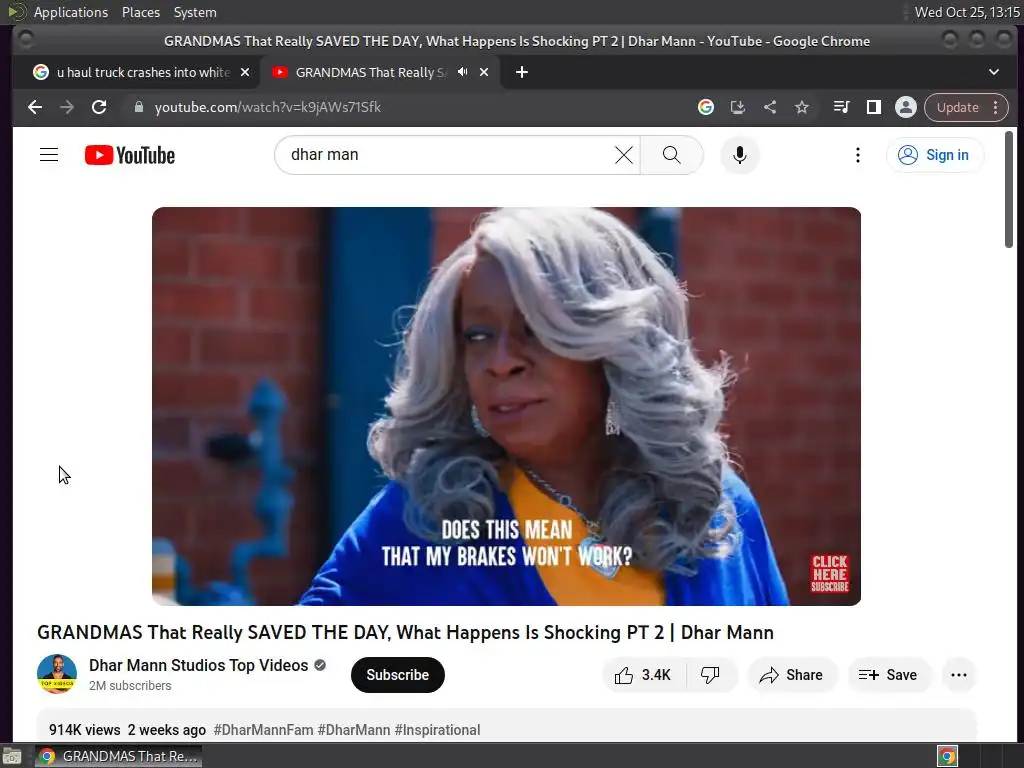The image size is (1024, 768).
Task: Reload the YouTube page
Action: coord(99,107)
